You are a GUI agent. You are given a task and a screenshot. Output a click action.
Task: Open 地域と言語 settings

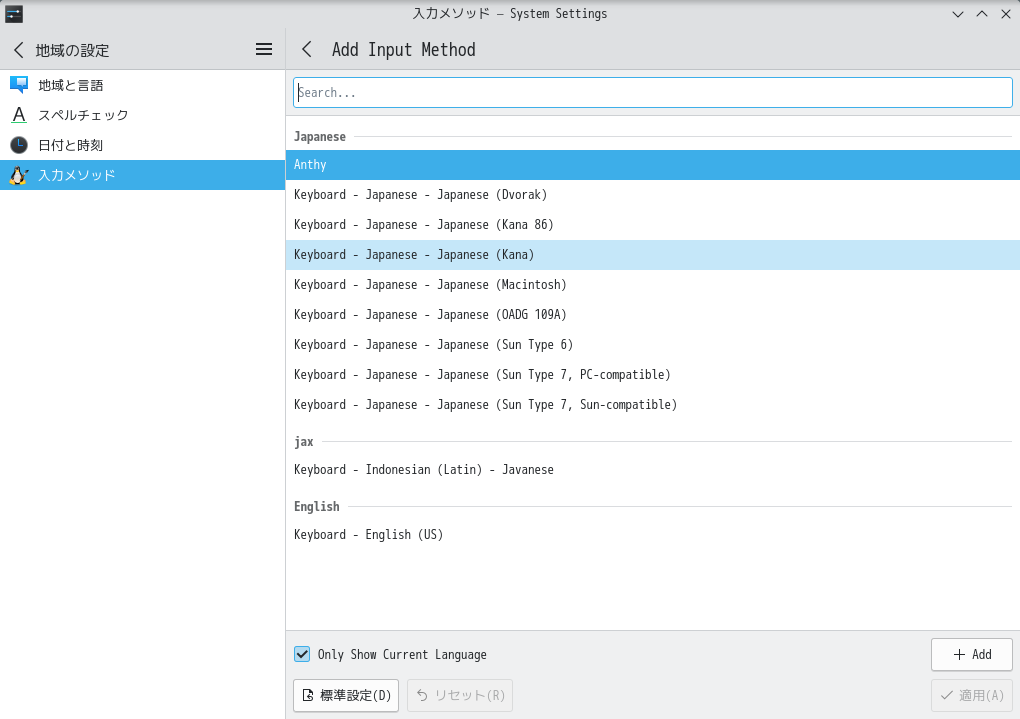(142, 85)
